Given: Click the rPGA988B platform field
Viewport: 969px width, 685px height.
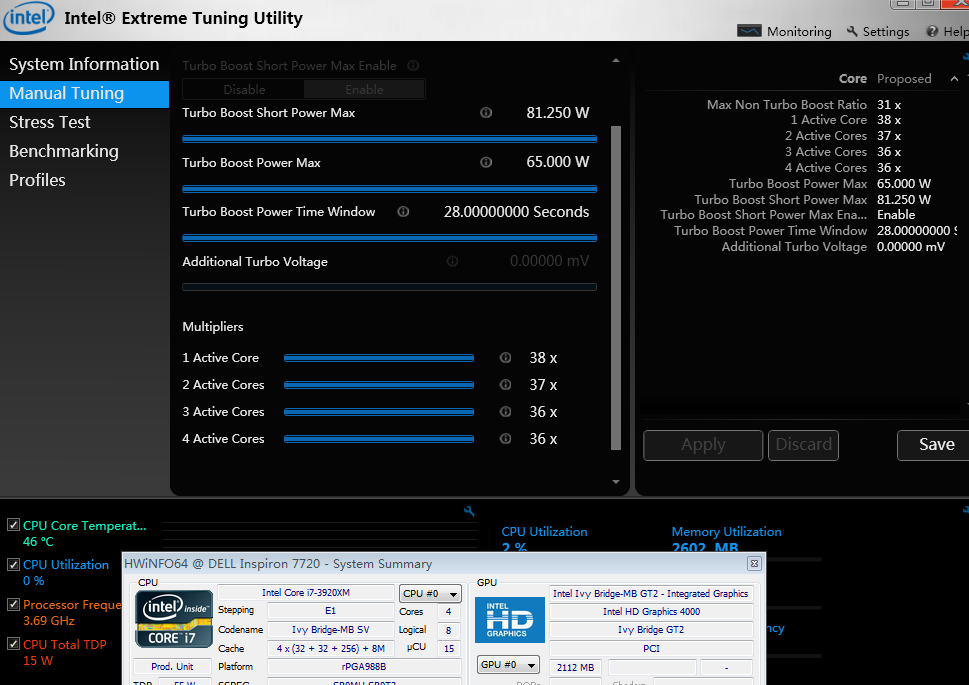Looking at the screenshot, I should tap(364, 666).
